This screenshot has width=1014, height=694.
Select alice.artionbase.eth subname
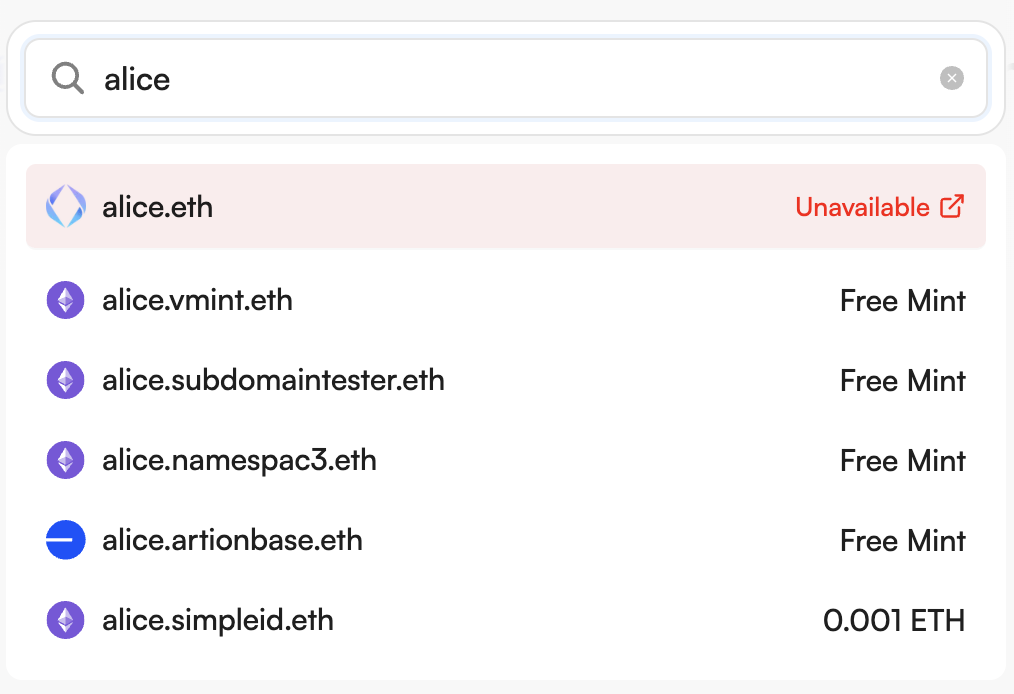[x=232, y=540]
